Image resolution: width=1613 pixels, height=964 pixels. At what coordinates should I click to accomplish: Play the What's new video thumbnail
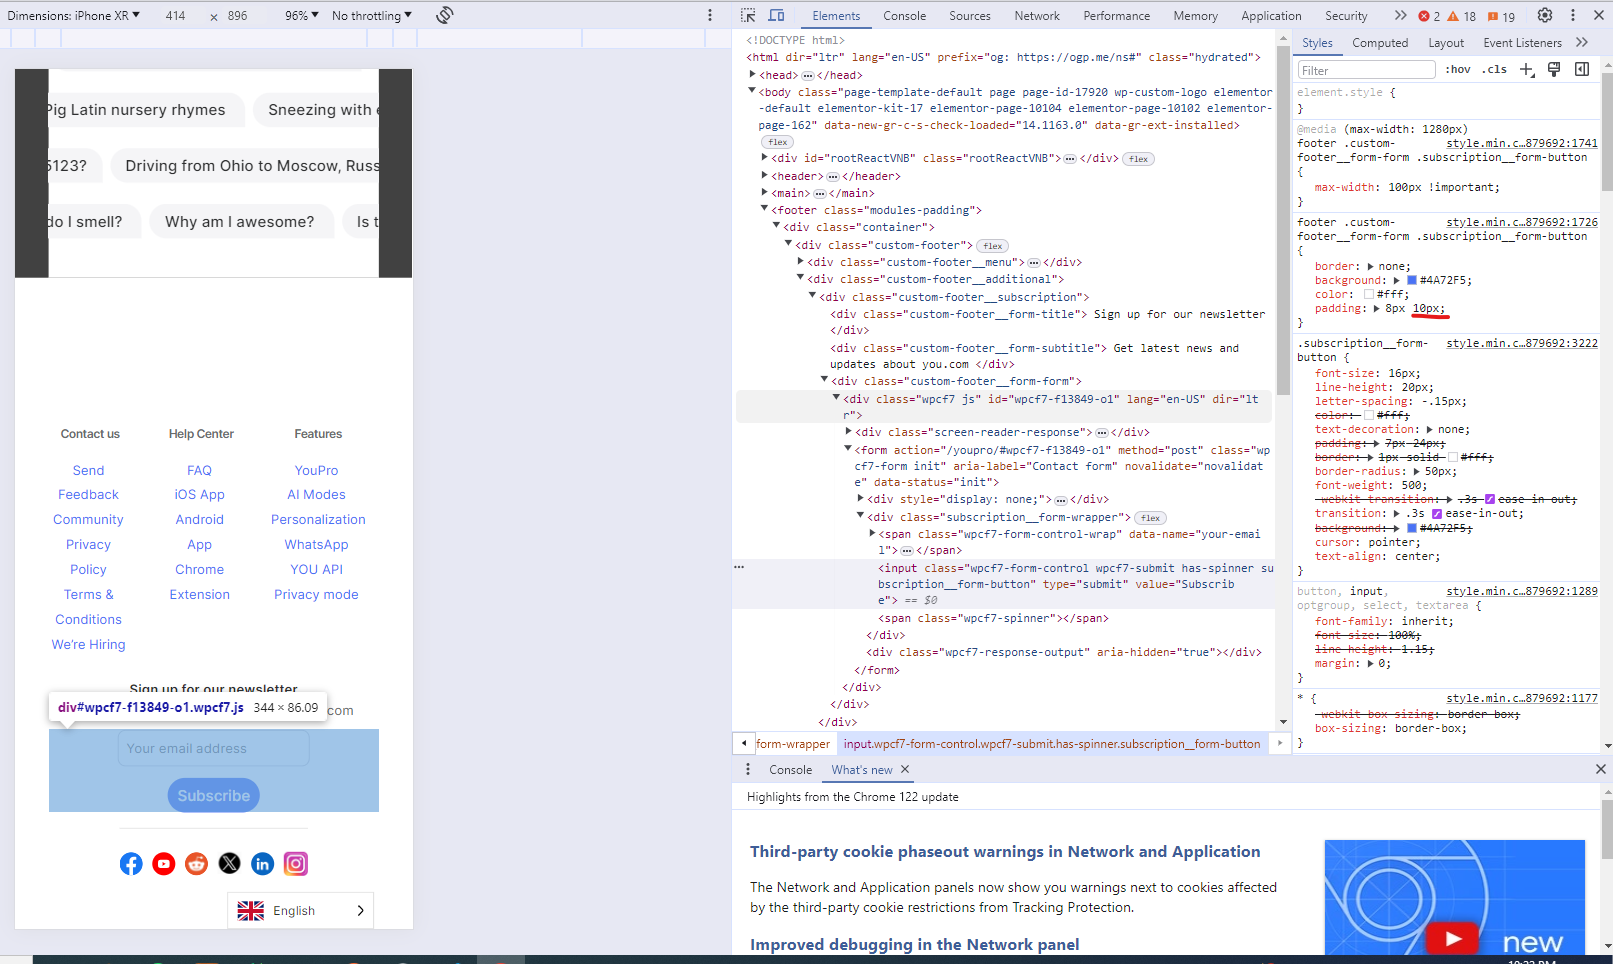(x=1454, y=938)
